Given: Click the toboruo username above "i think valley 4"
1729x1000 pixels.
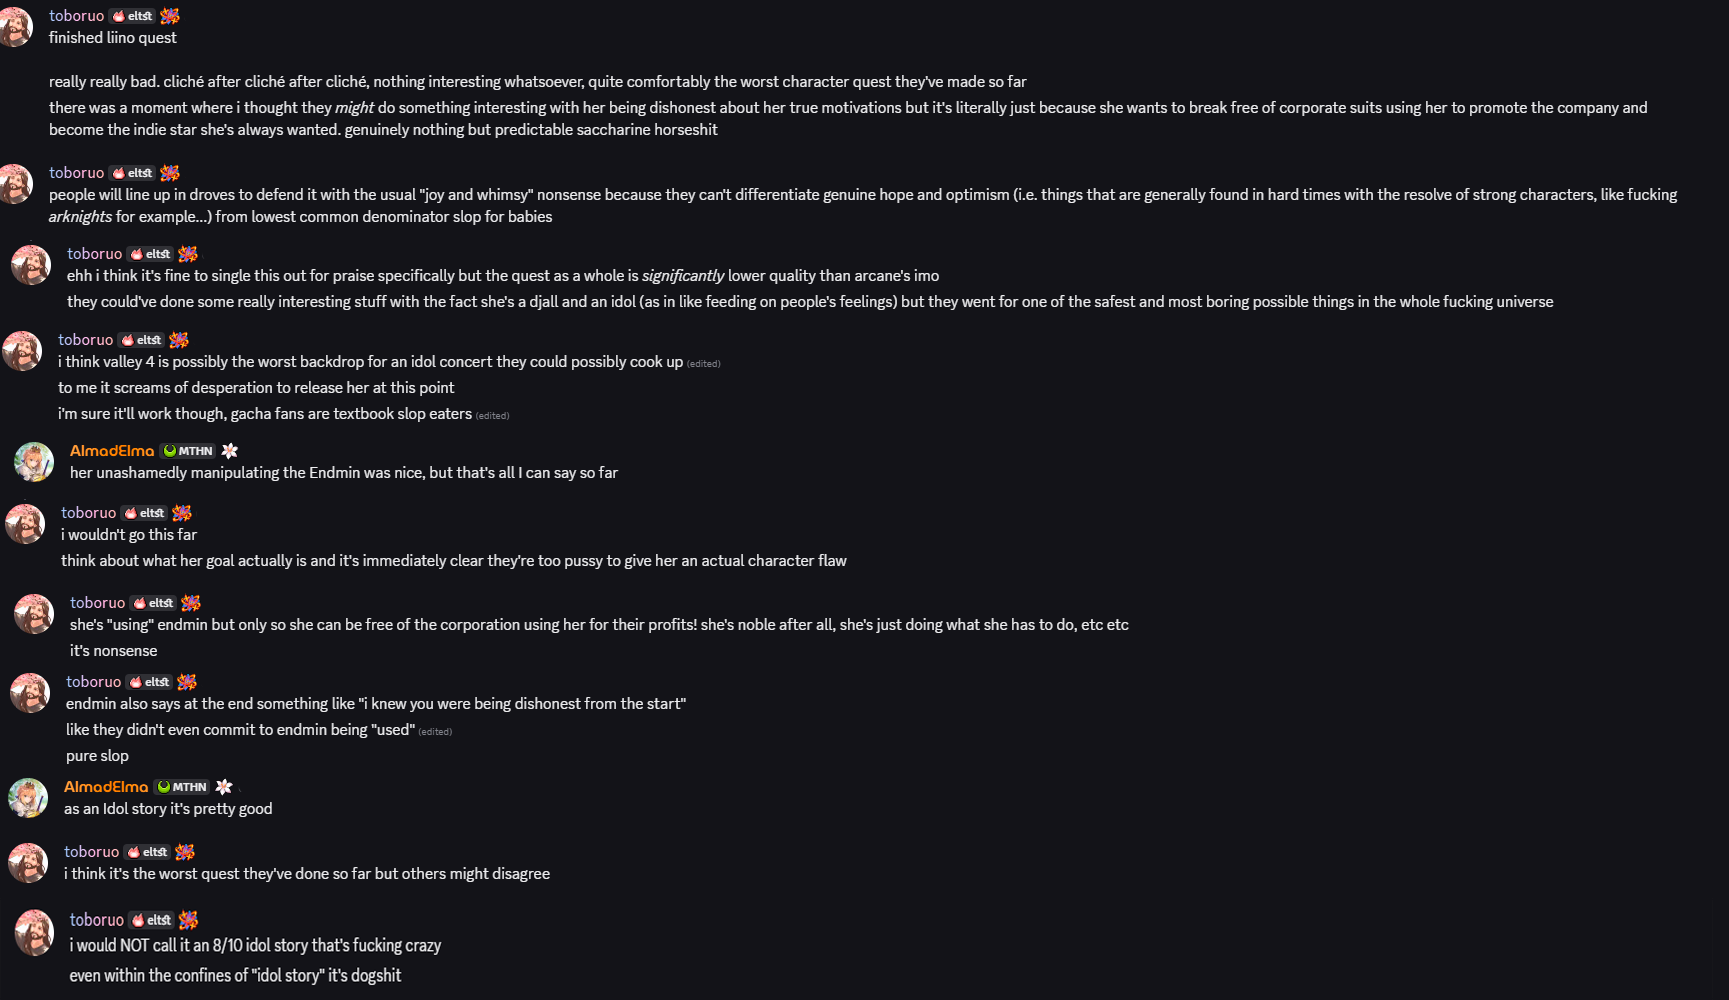Looking at the screenshot, I should coord(85,340).
